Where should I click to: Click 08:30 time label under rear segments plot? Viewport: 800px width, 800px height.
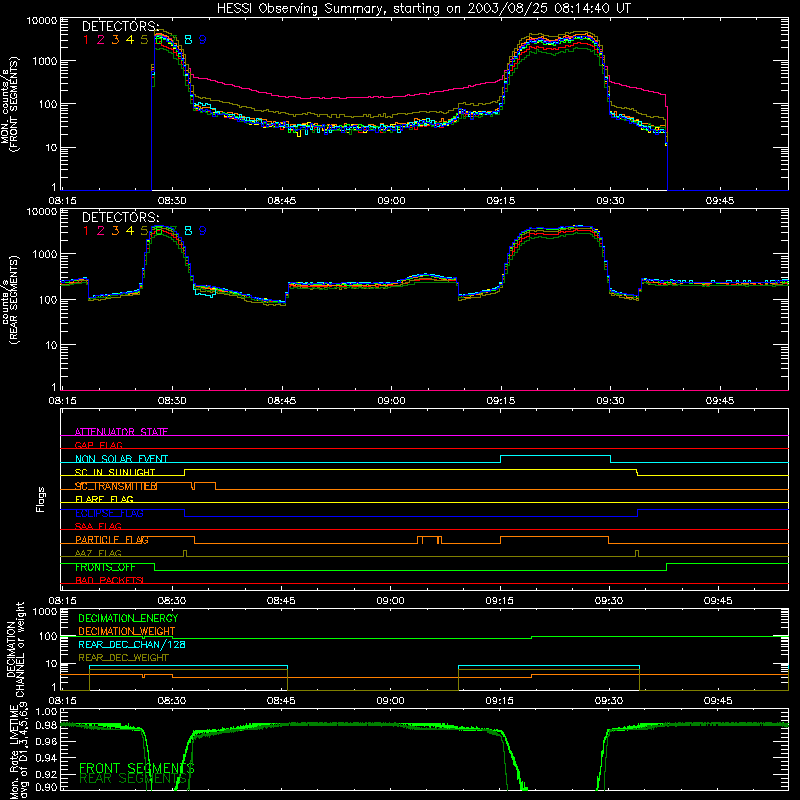tap(172, 401)
